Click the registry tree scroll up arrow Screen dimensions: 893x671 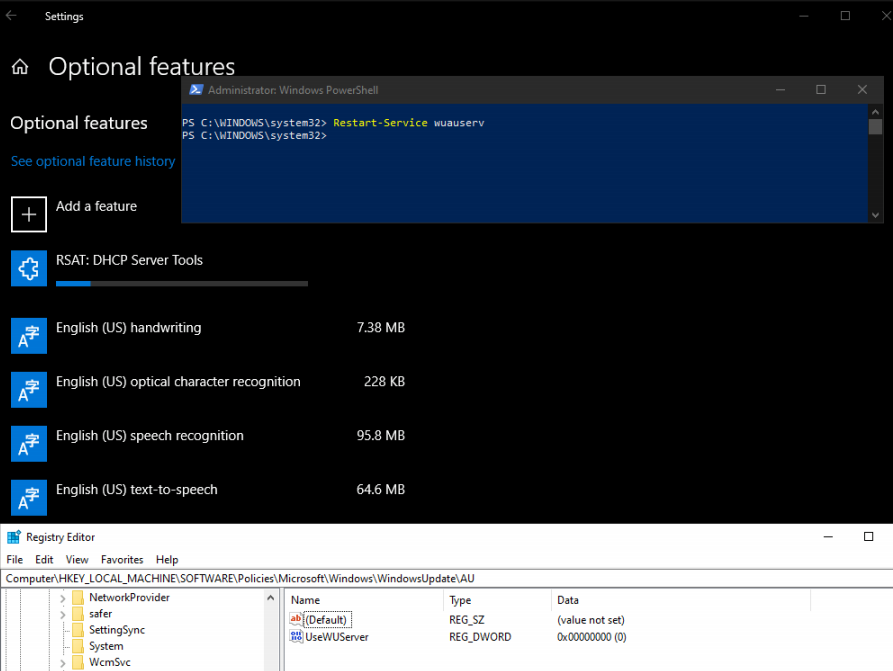coord(271,598)
